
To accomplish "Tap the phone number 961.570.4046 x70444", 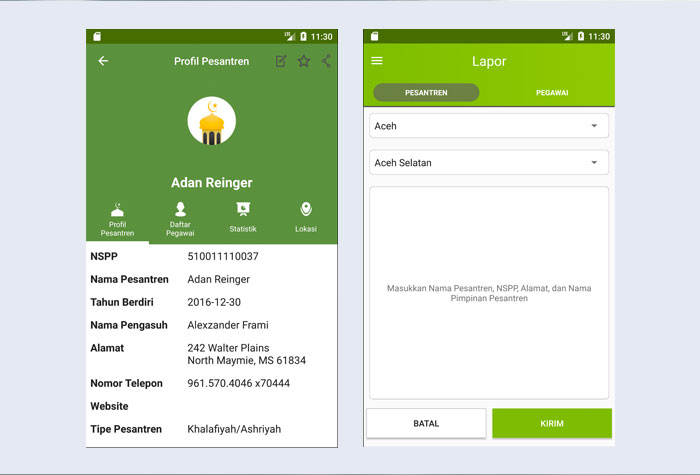I will click(238, 383).
